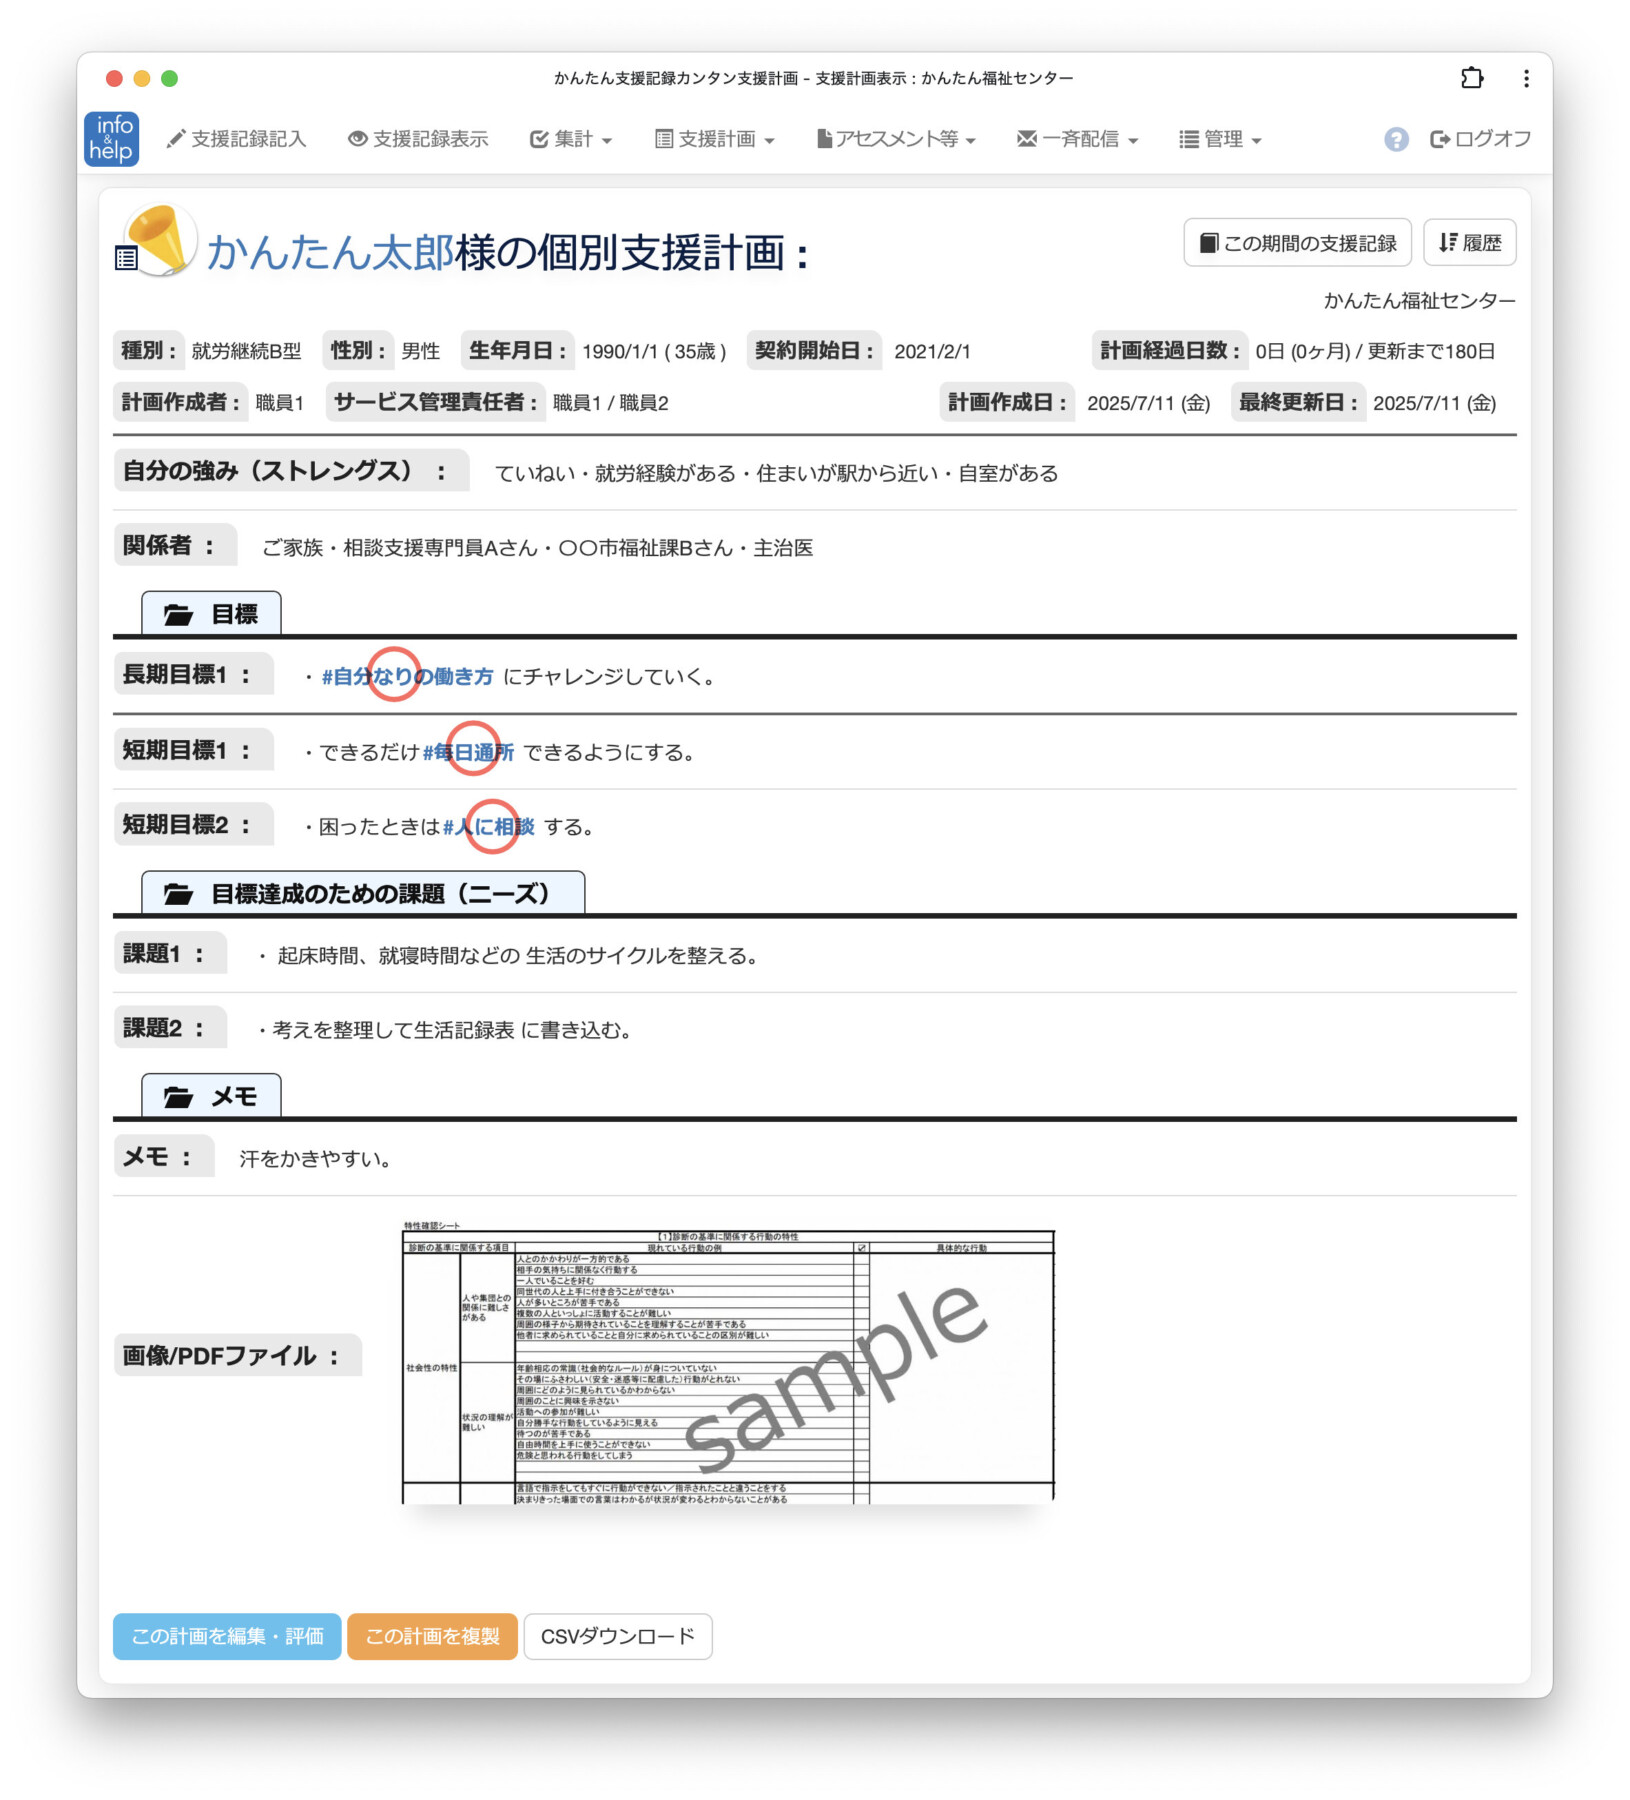Image resolution: width=1630 pixels, height=1800 pixels.
Task: Click the 短期目標1 label
Action: [192, 750]
